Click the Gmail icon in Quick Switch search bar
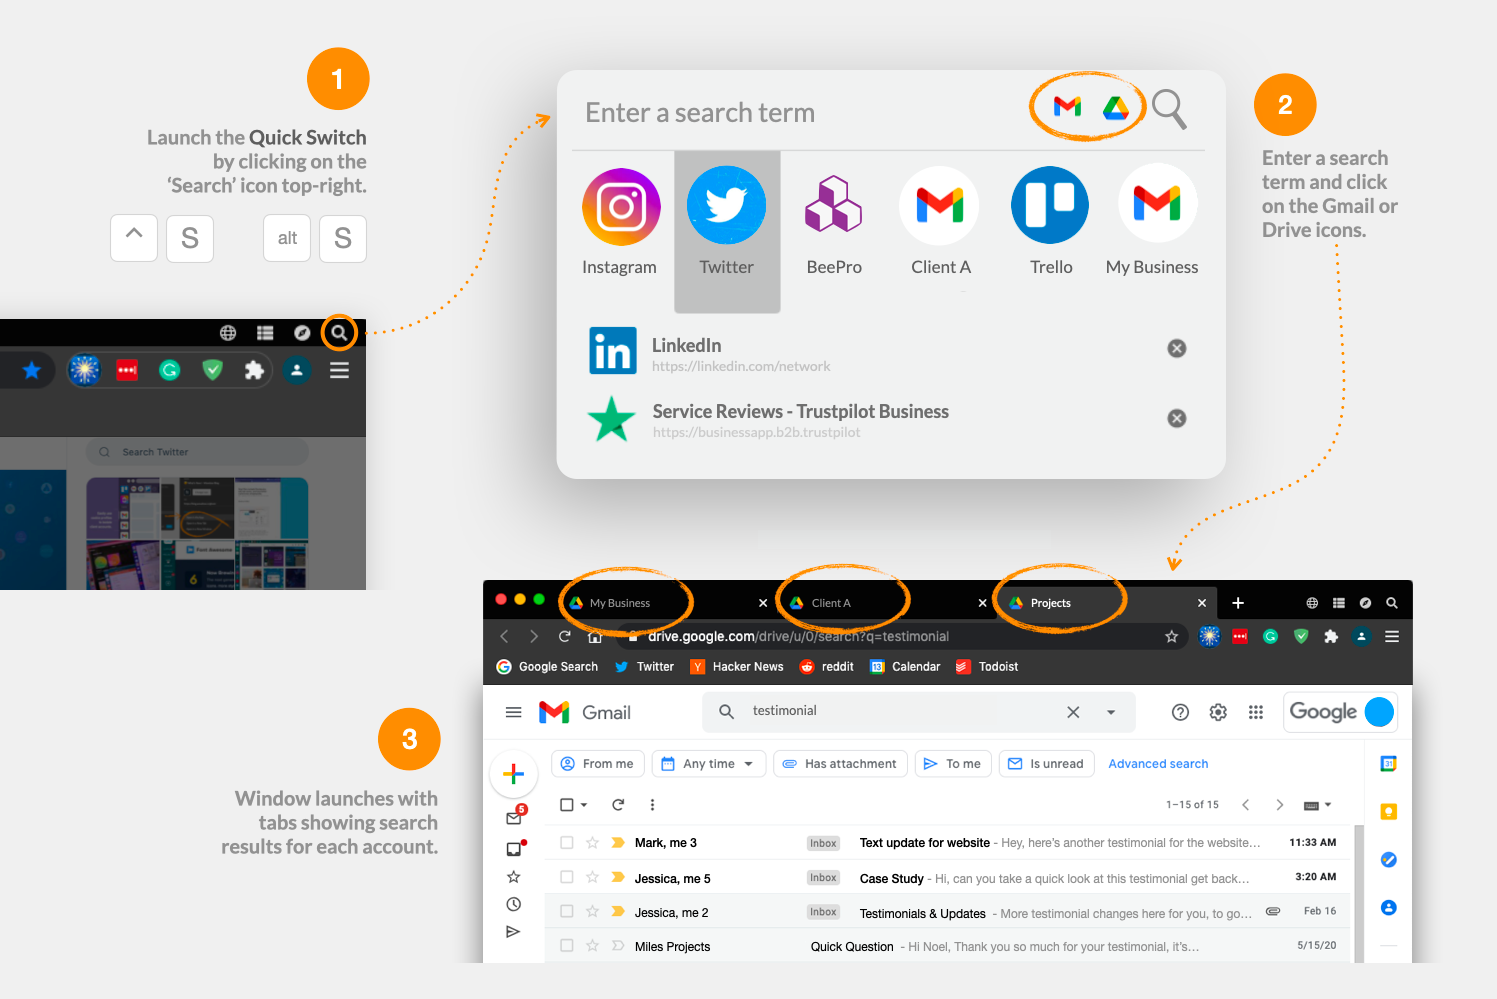The height and width of the screenshot is (999, 1497). [1067, 106]
